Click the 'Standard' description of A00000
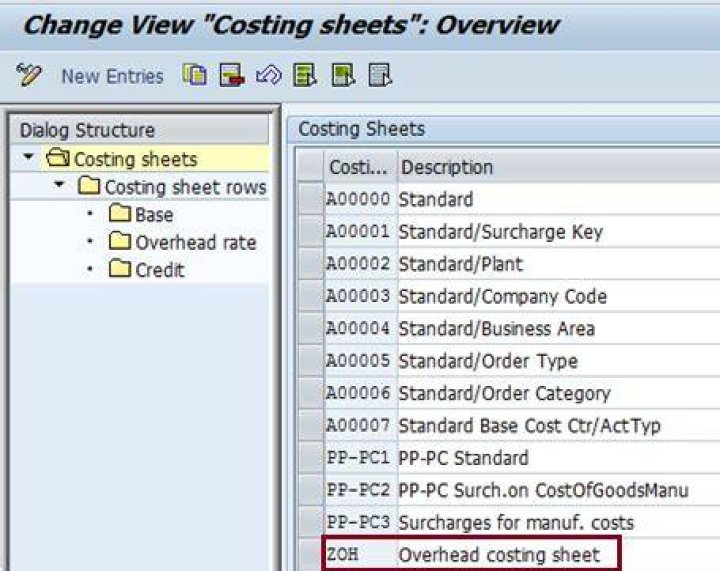The width and height of the screenshot is (720, 571). click(x=436, y=199)
